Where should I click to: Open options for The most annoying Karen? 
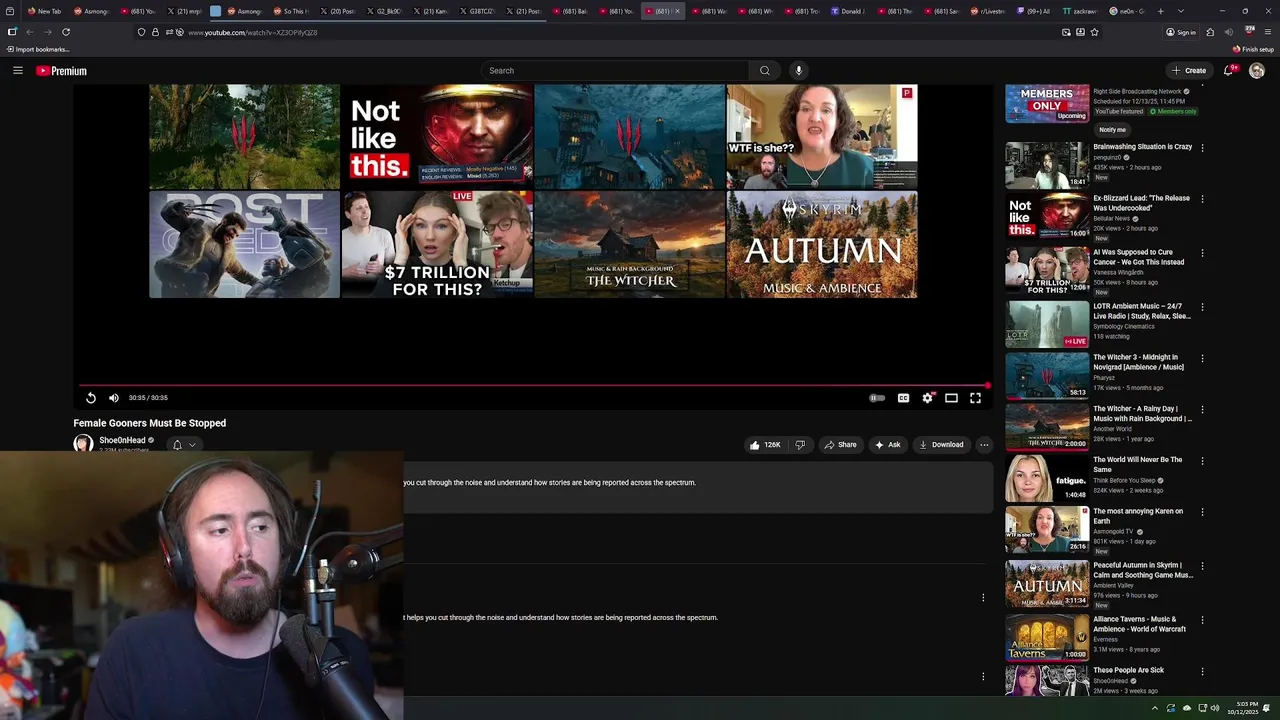(x=1202, y=512)
